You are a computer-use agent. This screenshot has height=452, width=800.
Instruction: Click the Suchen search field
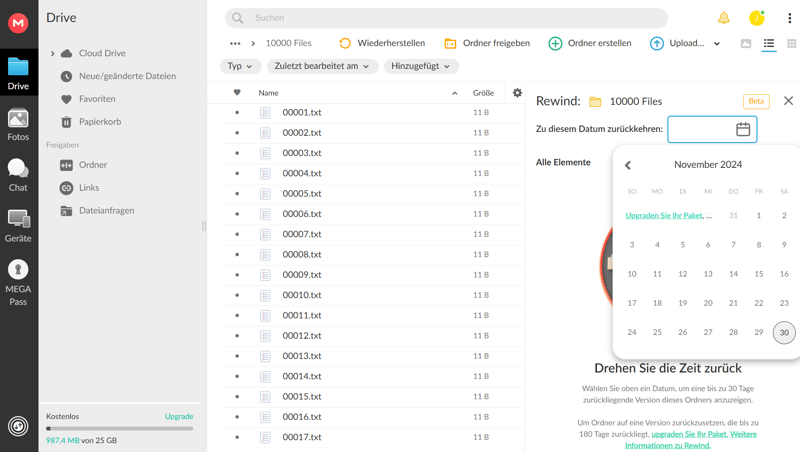tap(450, 18)
